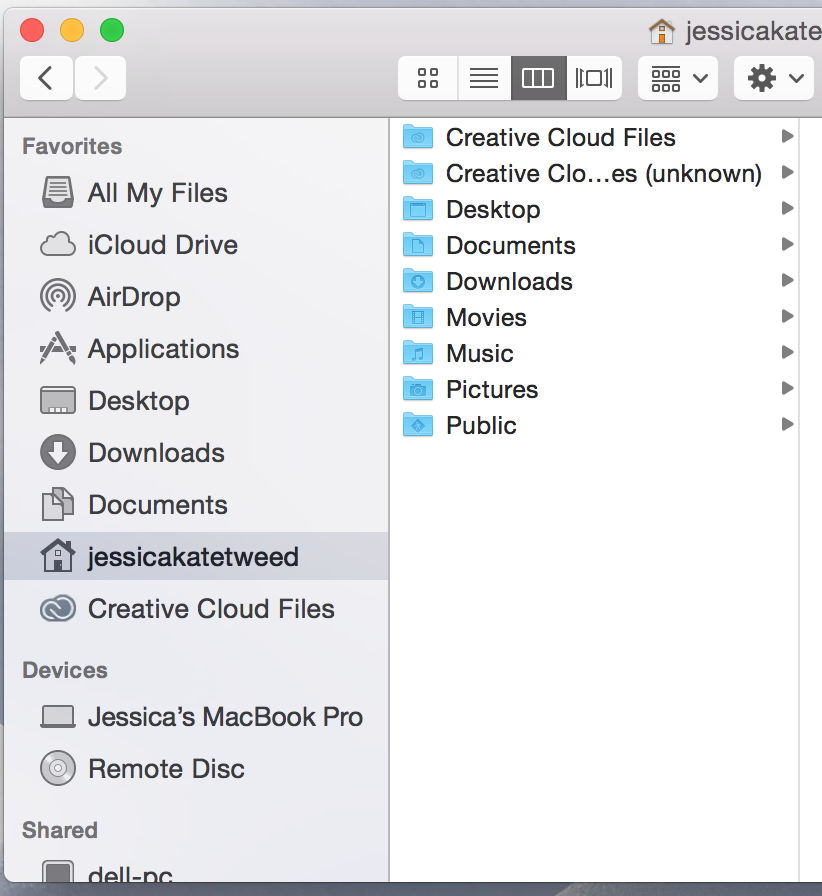The image size is (822, 896).
Task: Select Remote Disc label under Devices
Action: tap(166, 769)
